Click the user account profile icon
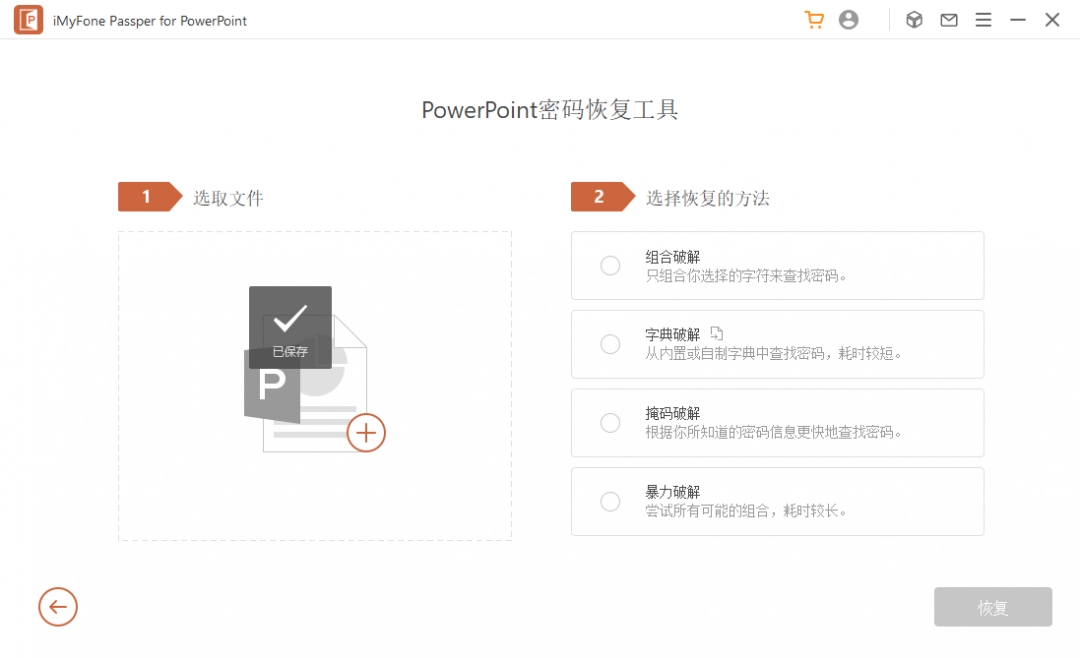Screen dimensions: 1080x658 849,19
